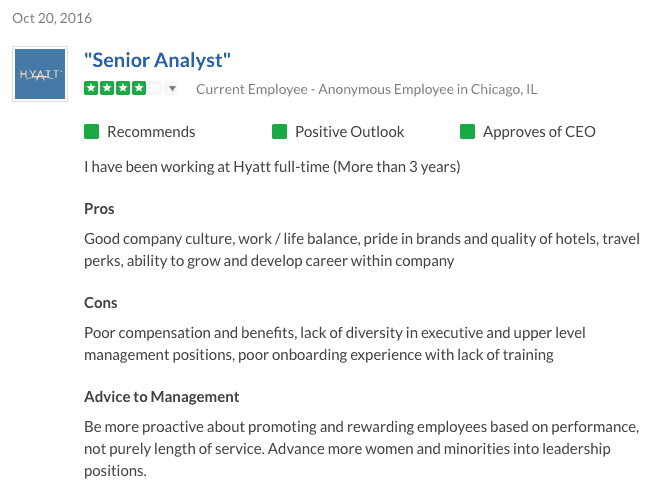Click the third green rating star
646x488 pixels.
(123, 88)
